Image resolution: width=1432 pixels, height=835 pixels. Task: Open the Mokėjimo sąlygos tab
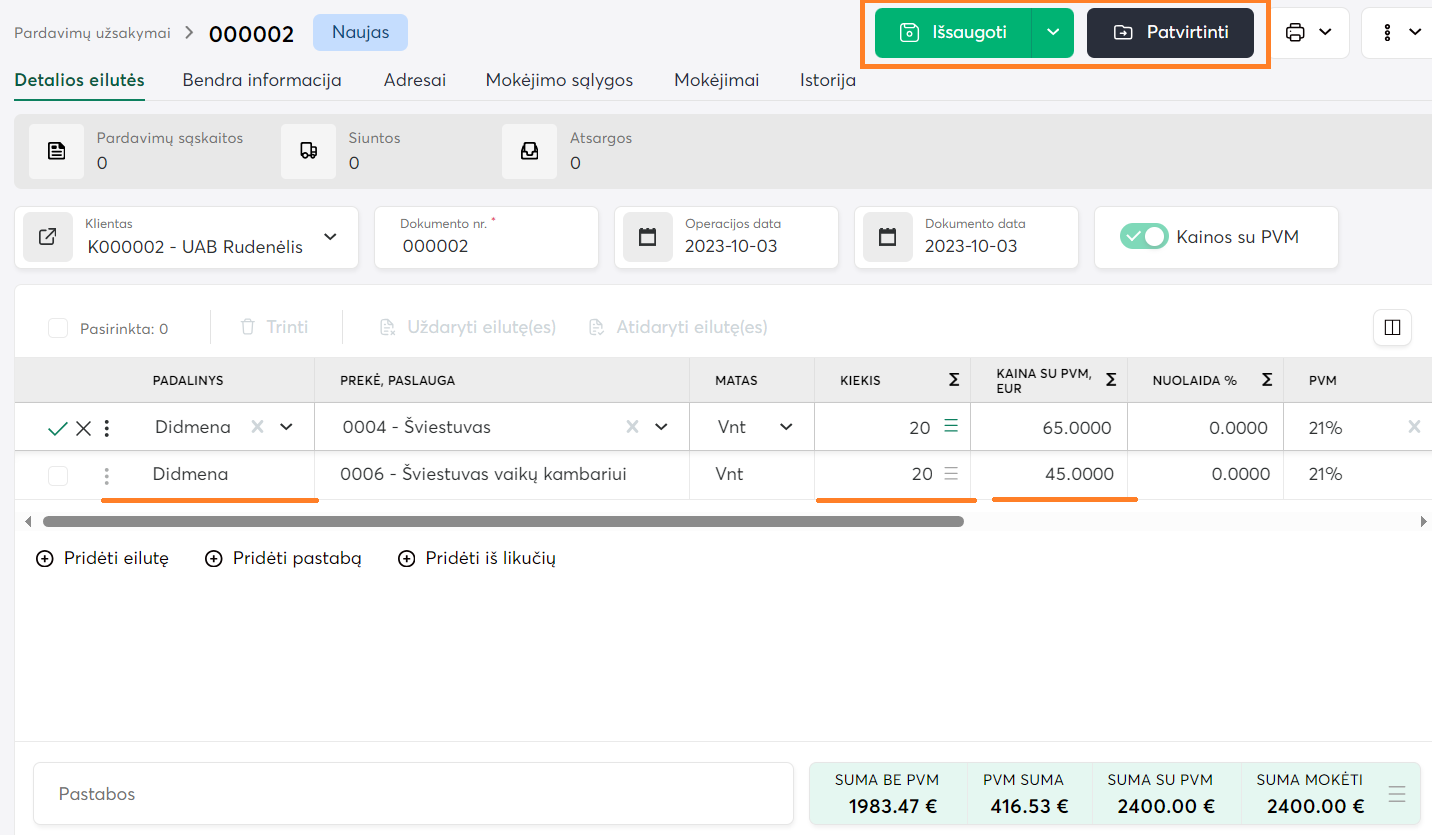pos(559,80)
